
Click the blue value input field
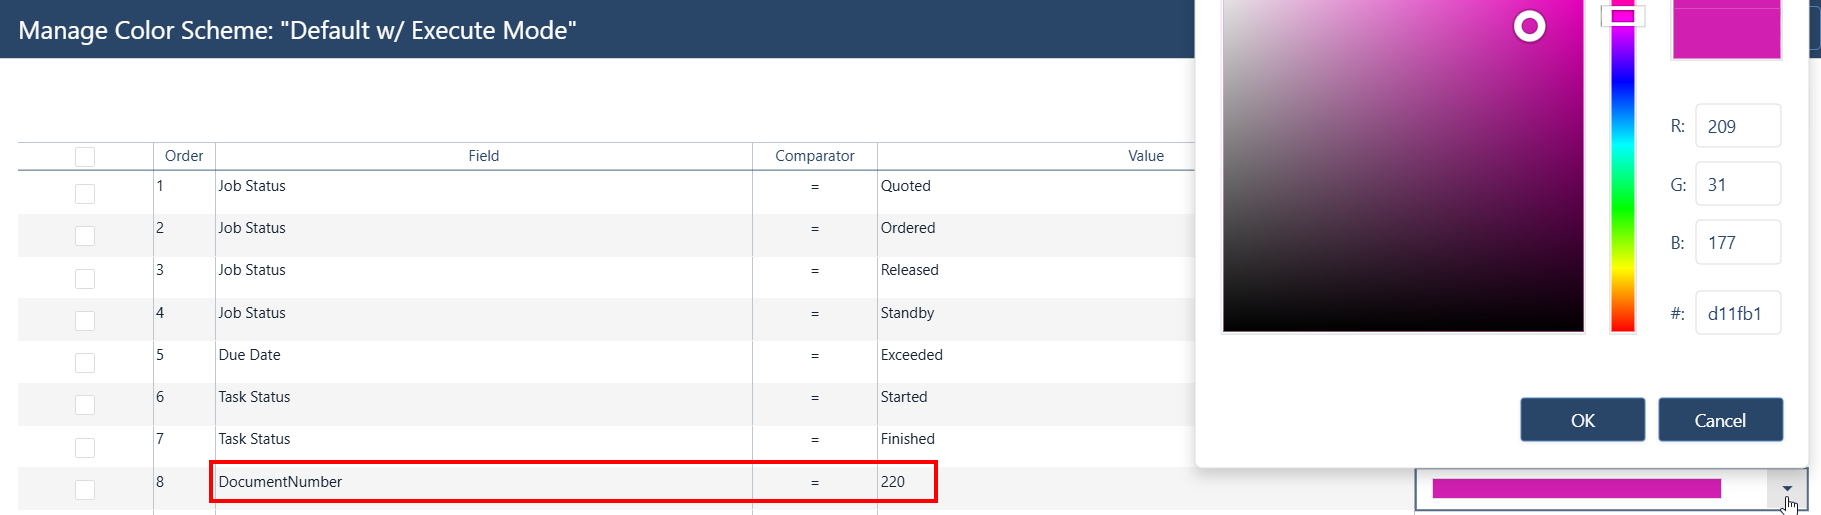coord(1738,242)
